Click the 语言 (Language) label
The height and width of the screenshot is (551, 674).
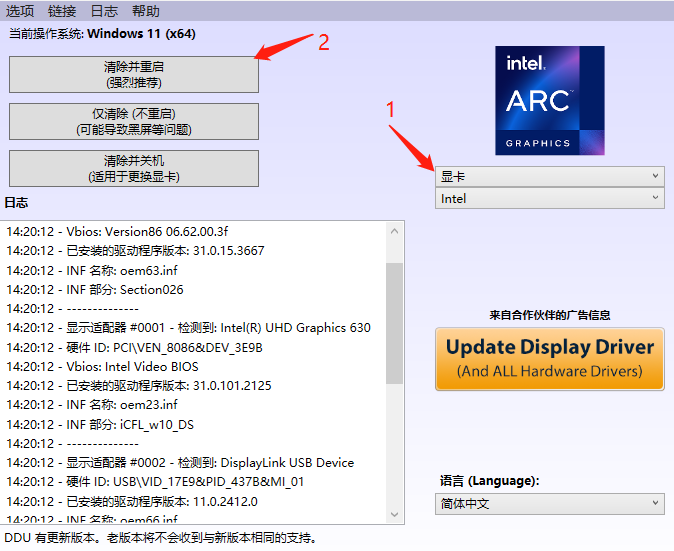pyautogui.click(x=490, y=481)
